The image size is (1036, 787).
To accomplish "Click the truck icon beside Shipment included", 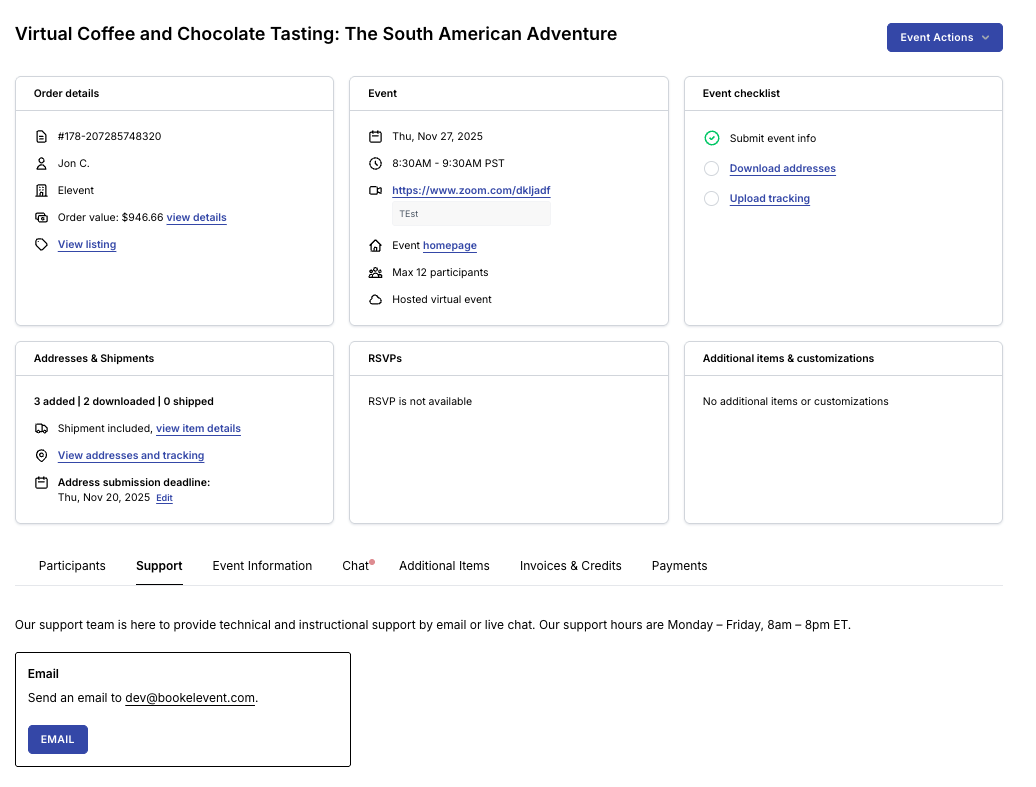I will pyautogui.click(x=41, y=428).
